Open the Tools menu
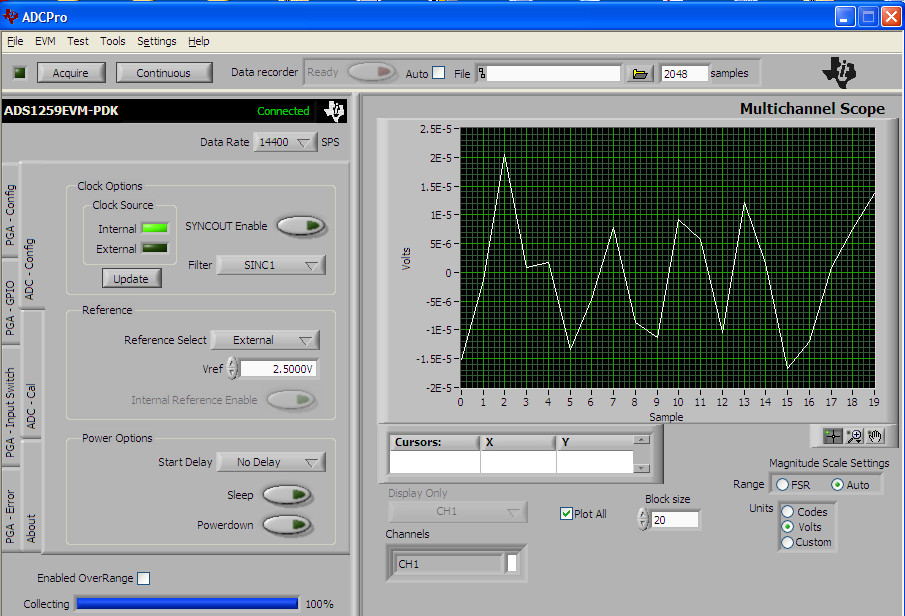Image resolution: width=905 pixels, height=616 pixels. point(113,41)
